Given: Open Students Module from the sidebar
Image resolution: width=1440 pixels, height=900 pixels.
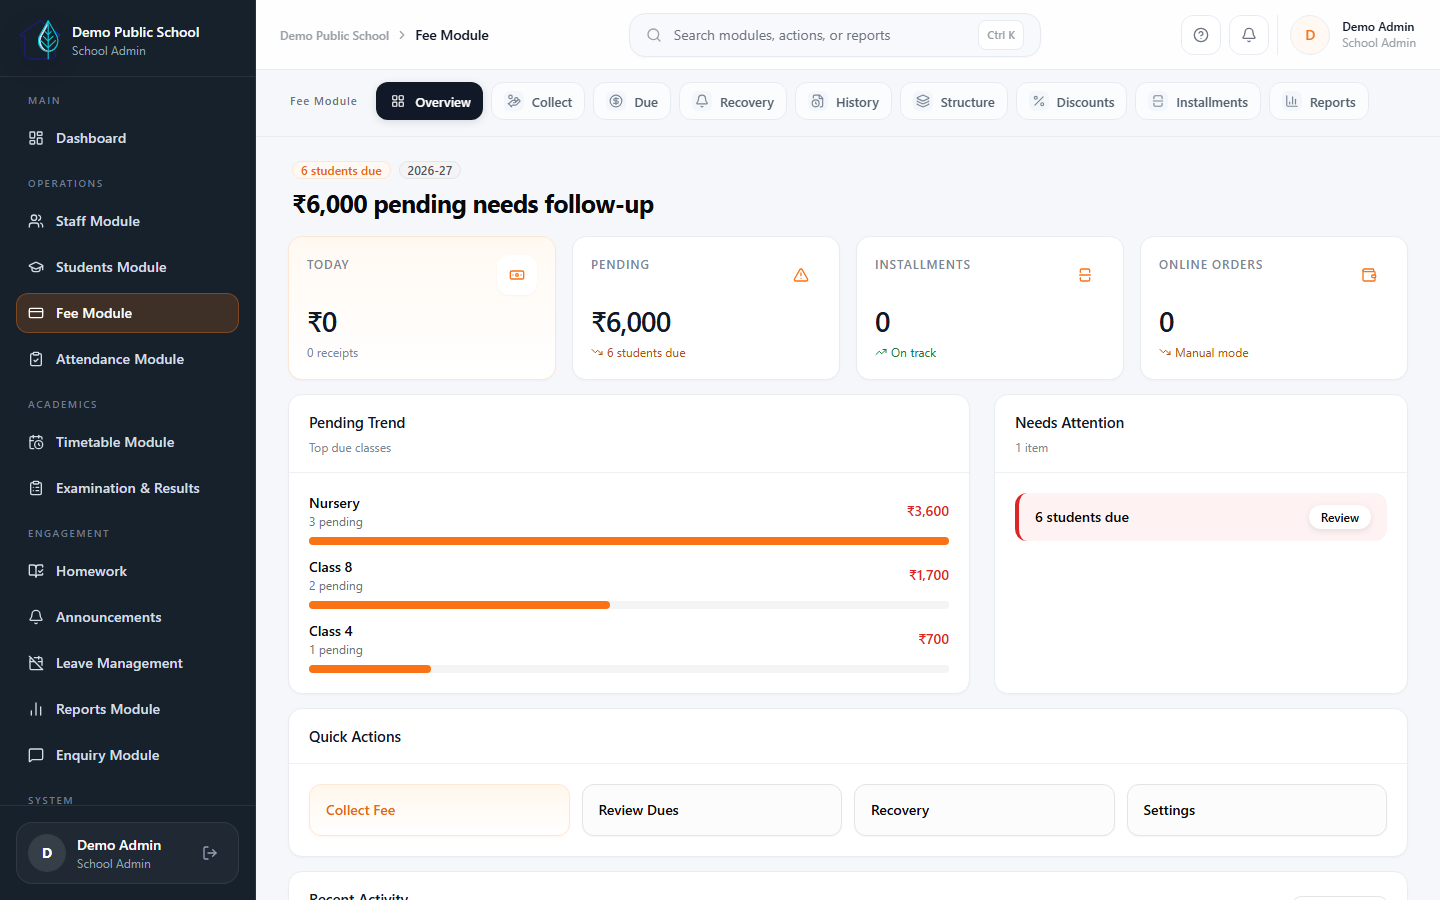Looking at the screenshot, I should click(x=127, y=267).
